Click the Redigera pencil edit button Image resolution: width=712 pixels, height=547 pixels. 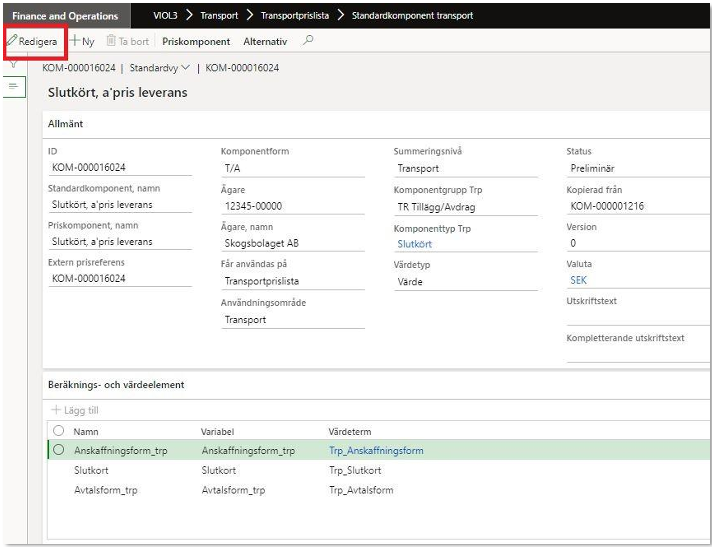(x=32, y=42)
